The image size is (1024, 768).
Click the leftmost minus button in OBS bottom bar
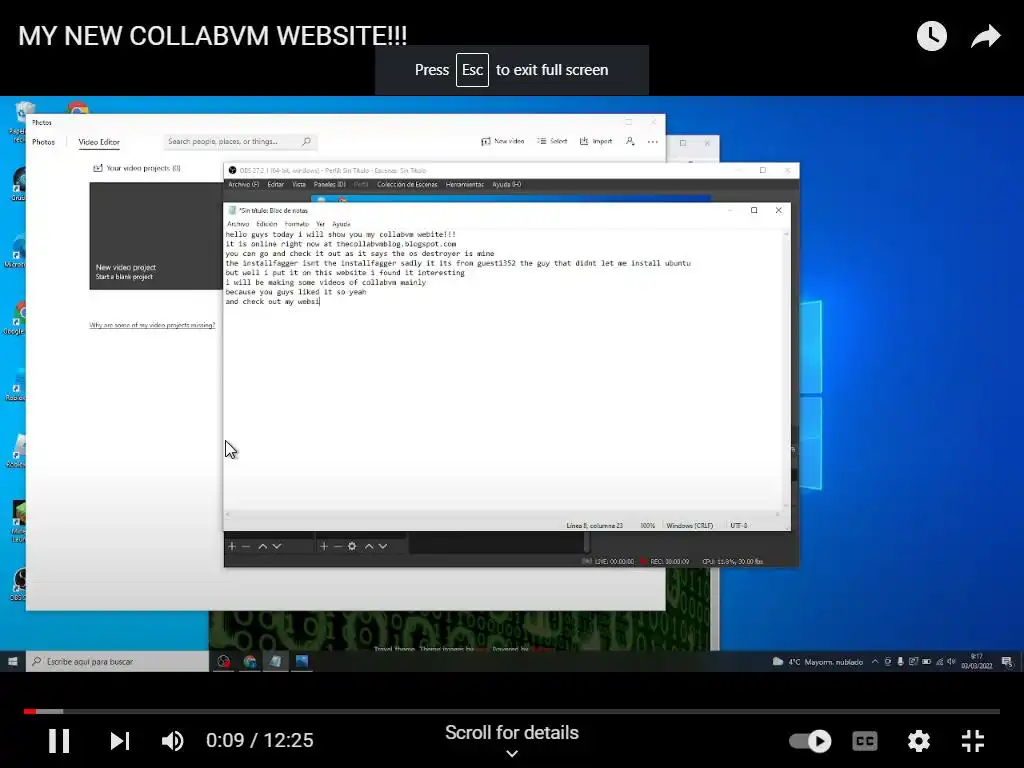(246, 546)
